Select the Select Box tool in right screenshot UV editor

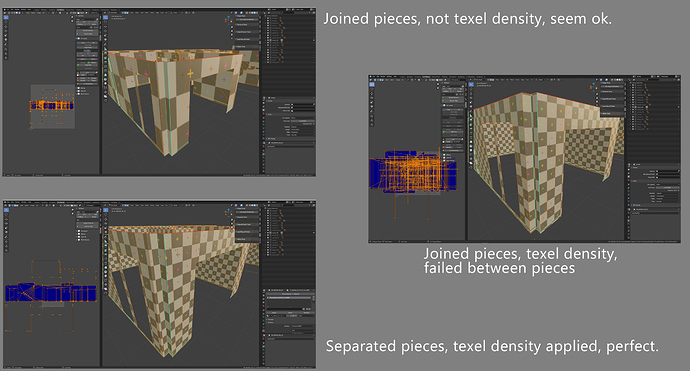[x=372, y=84]
